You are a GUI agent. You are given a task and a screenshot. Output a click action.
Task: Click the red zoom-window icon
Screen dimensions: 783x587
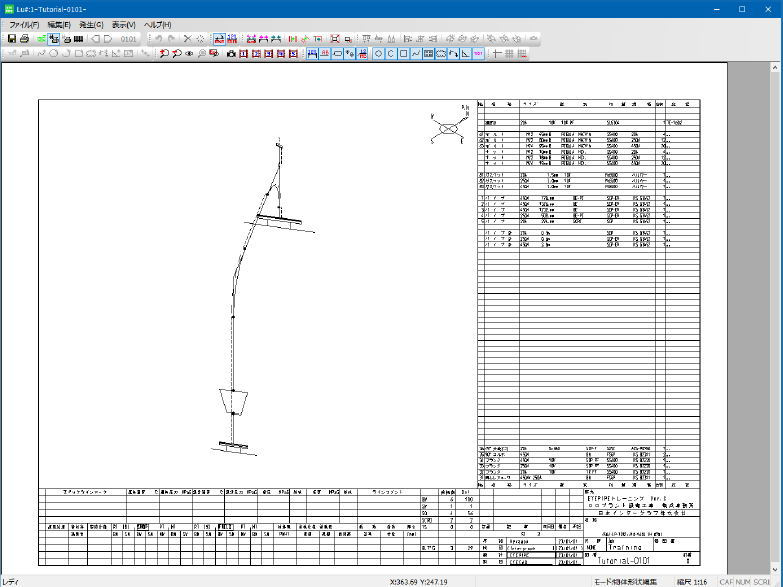(x=214, y=53)
